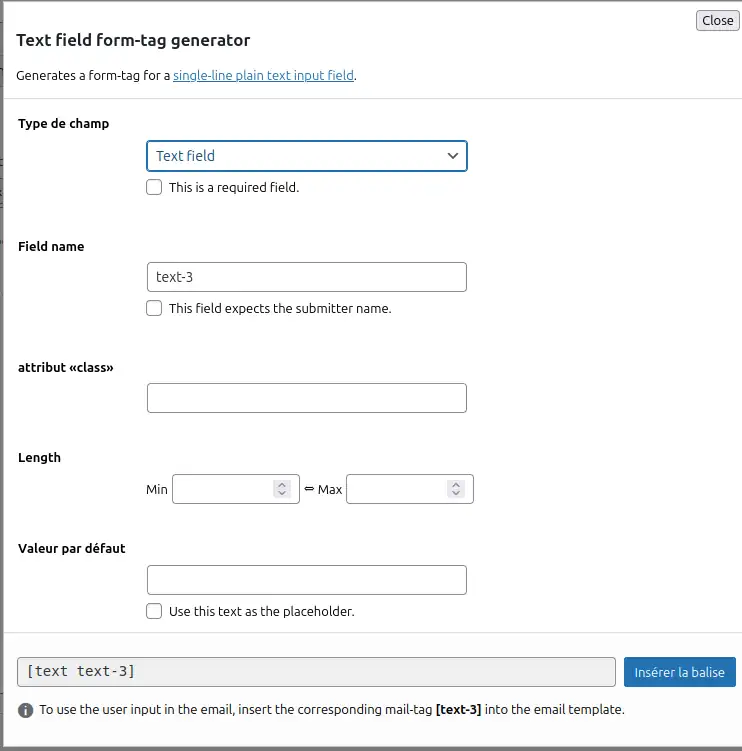This screenshot has width=742, height=751.
Task: Click the attribut «class» input field
Action: pos(307,398)
